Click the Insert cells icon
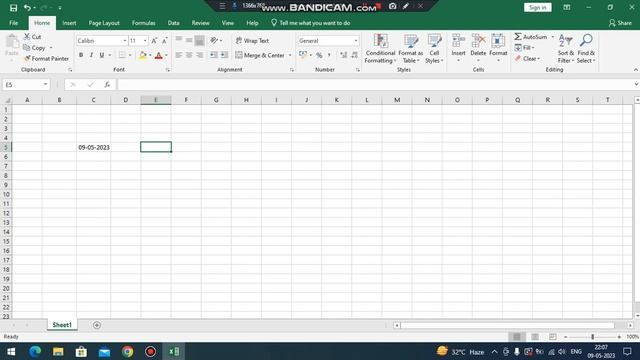This screenshot has width=640, height=360. tap(458, 41)
